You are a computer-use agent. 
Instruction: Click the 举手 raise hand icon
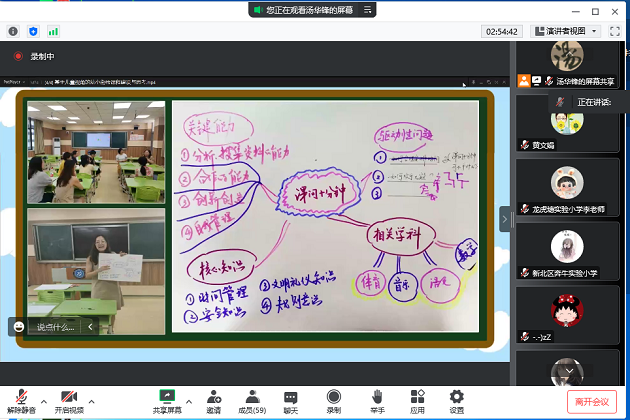point(377,401)
